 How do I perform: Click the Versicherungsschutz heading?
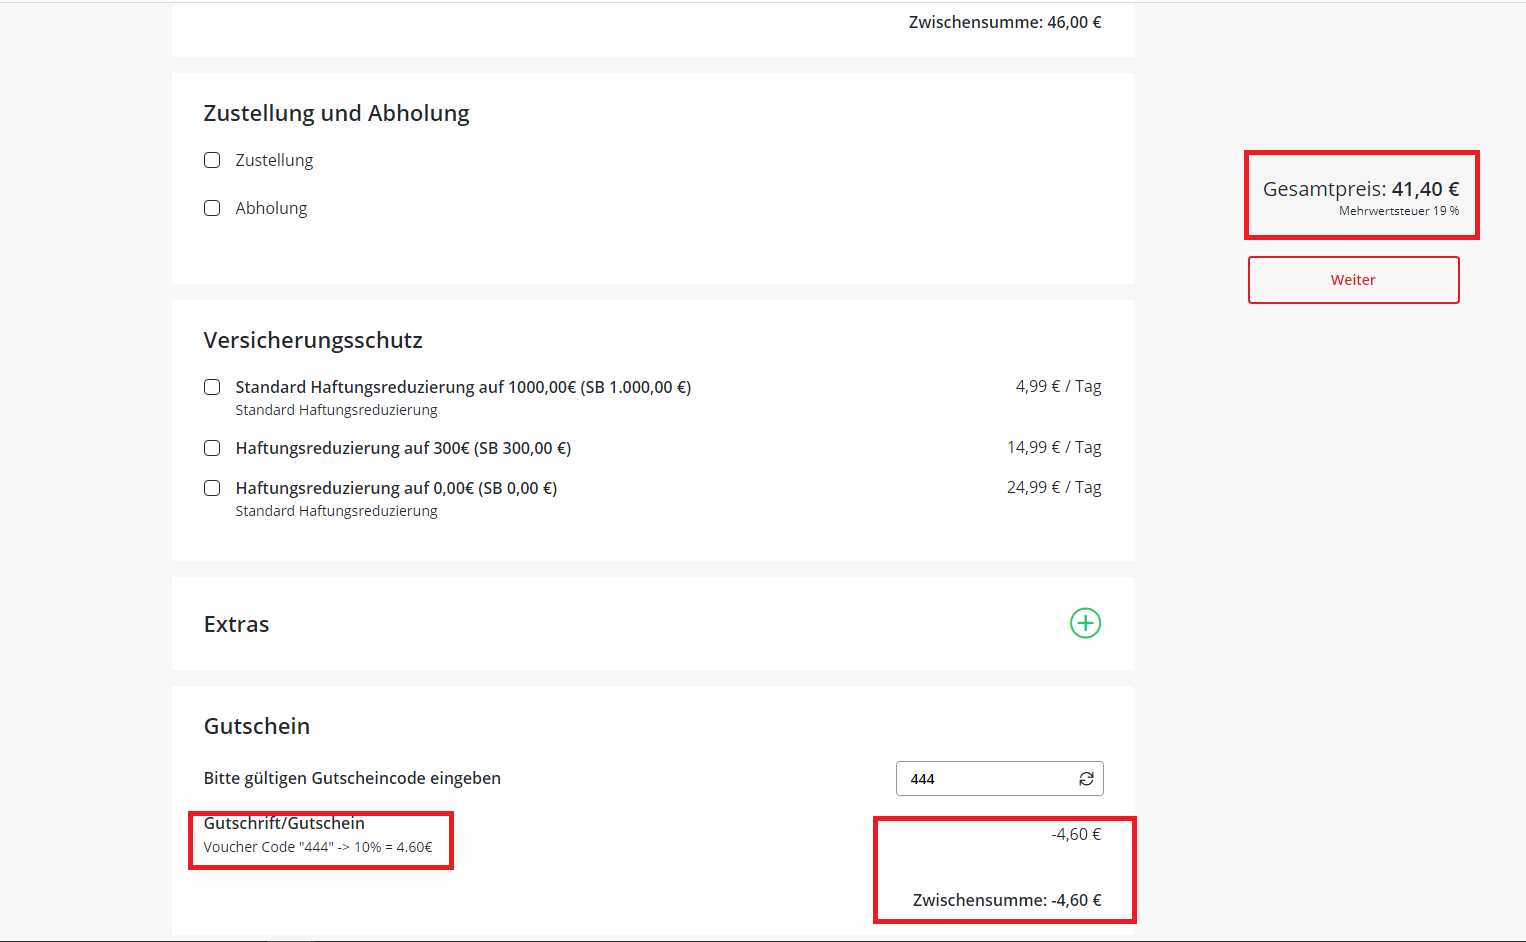pyautogui.click(x=313, y=340)
